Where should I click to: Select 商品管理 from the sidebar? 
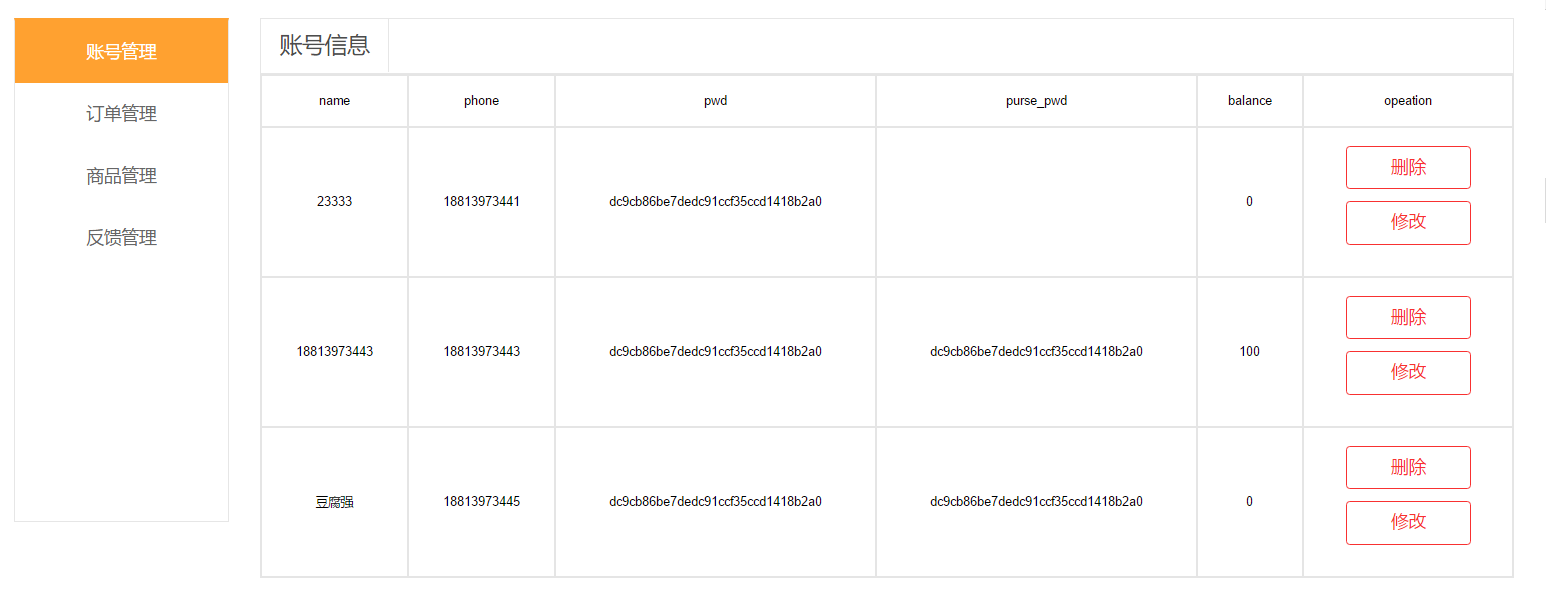[x=121, y=176]
